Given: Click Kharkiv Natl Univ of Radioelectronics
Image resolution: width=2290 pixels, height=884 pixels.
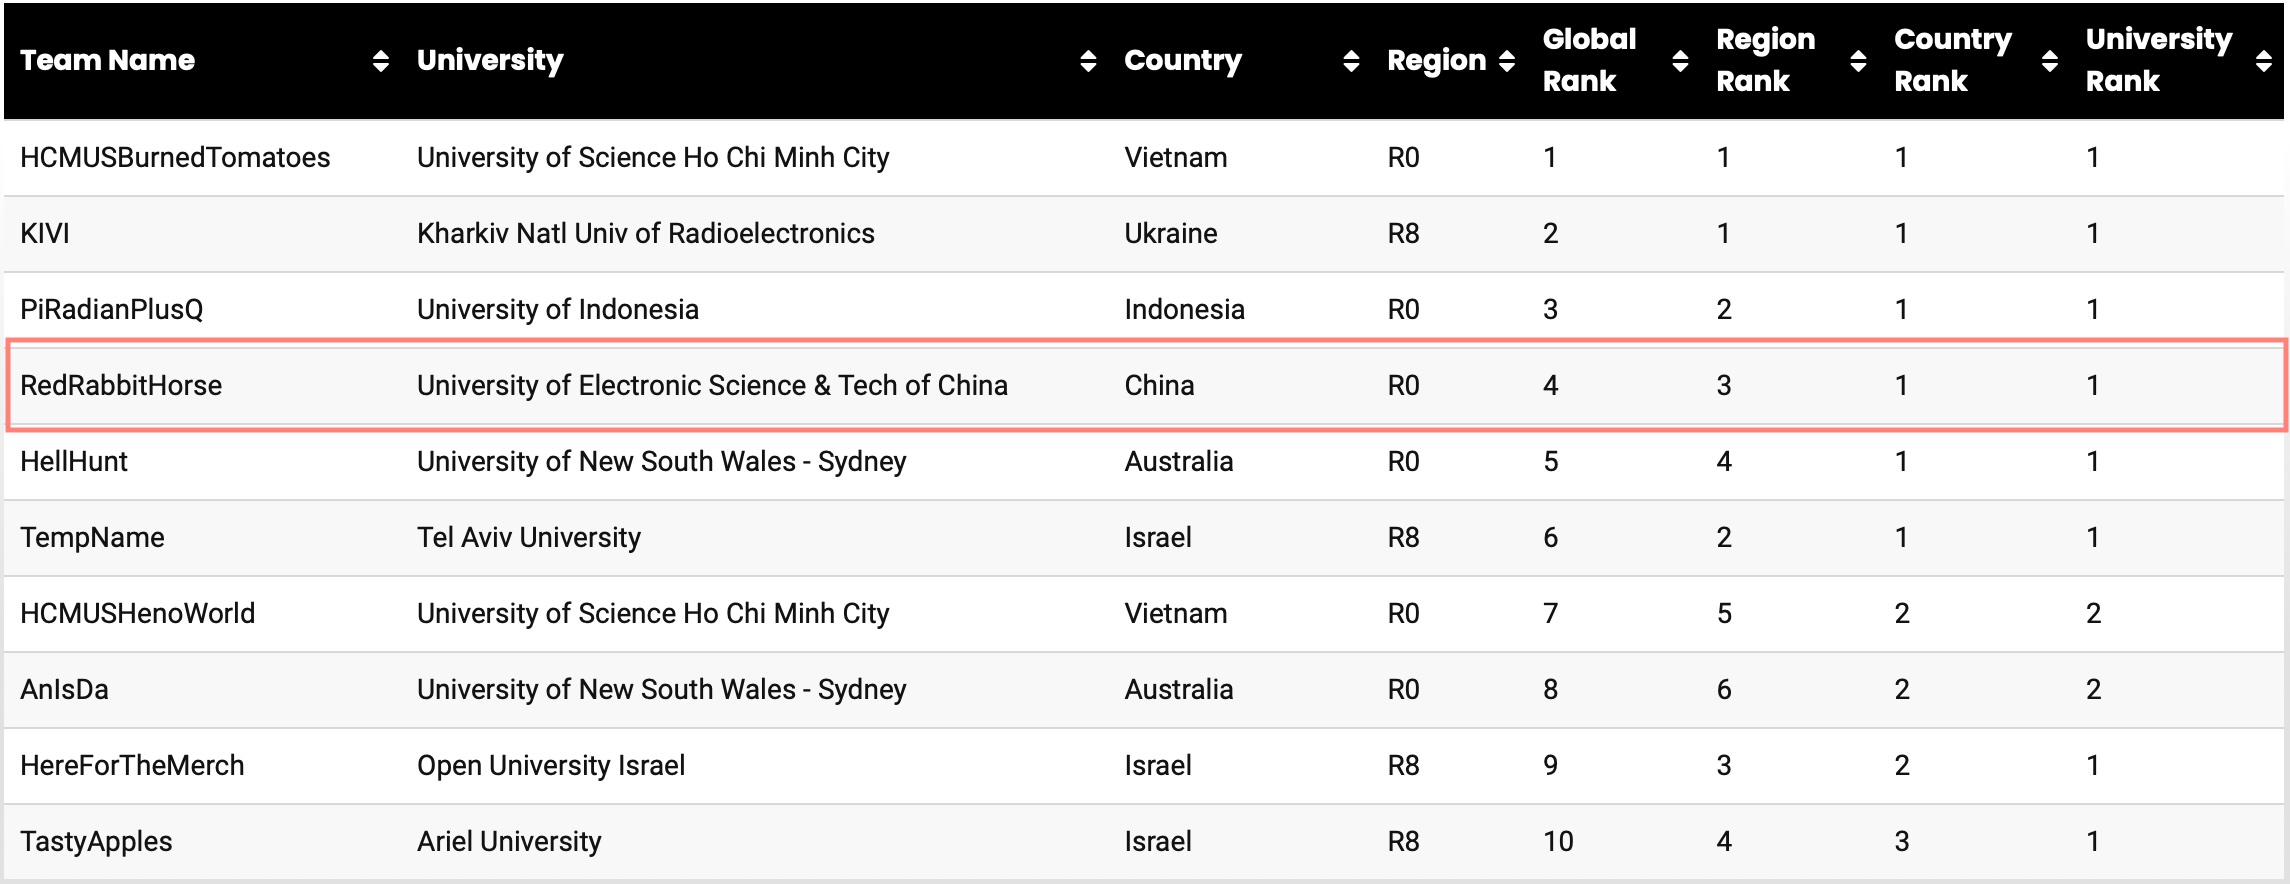Looking at the screenshot, I should pyautogui.click(x=646, y=234).
